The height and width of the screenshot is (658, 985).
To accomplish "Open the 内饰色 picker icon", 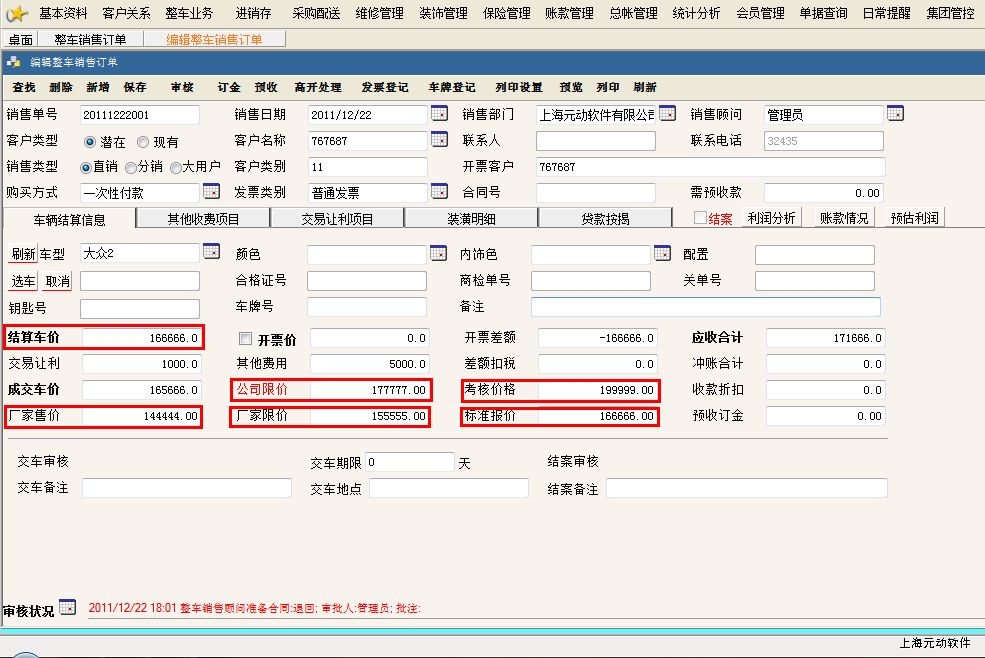I will (x=662, y=253).
